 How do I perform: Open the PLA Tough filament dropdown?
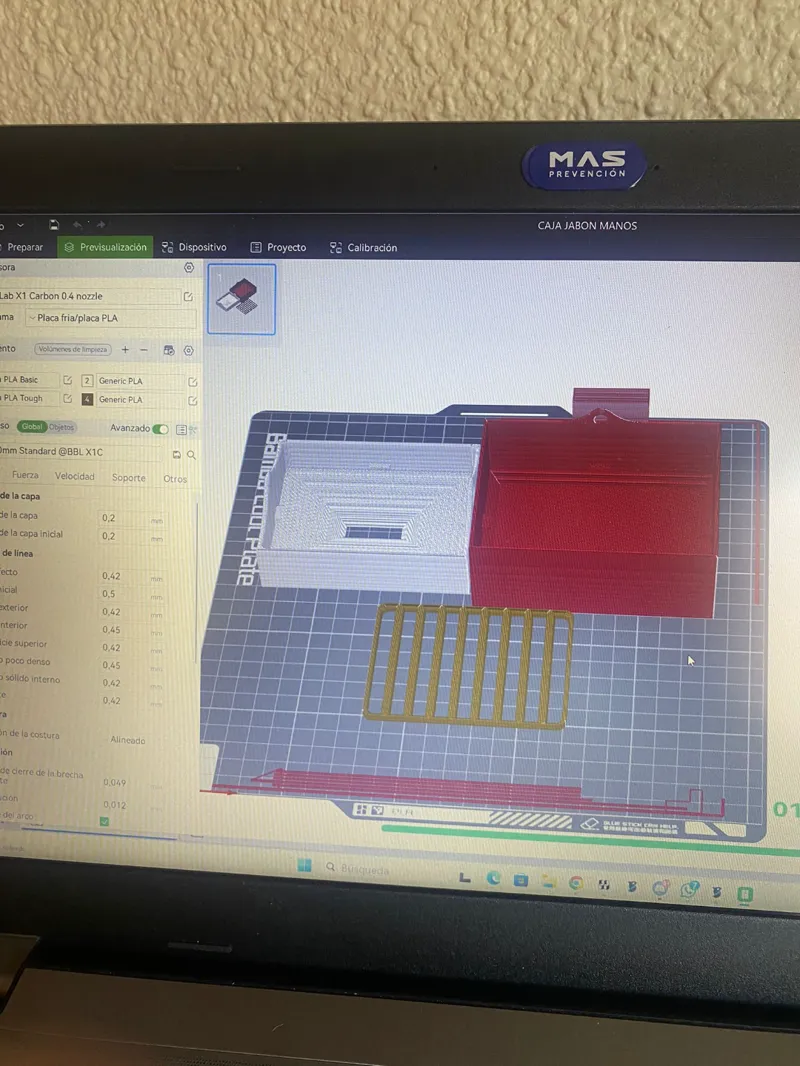(x=29, y=398)
